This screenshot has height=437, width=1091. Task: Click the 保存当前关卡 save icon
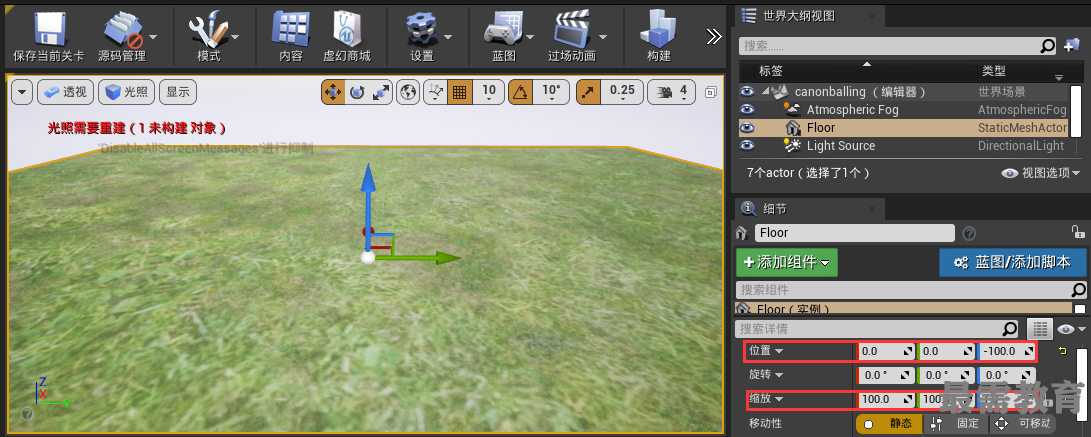49,30
